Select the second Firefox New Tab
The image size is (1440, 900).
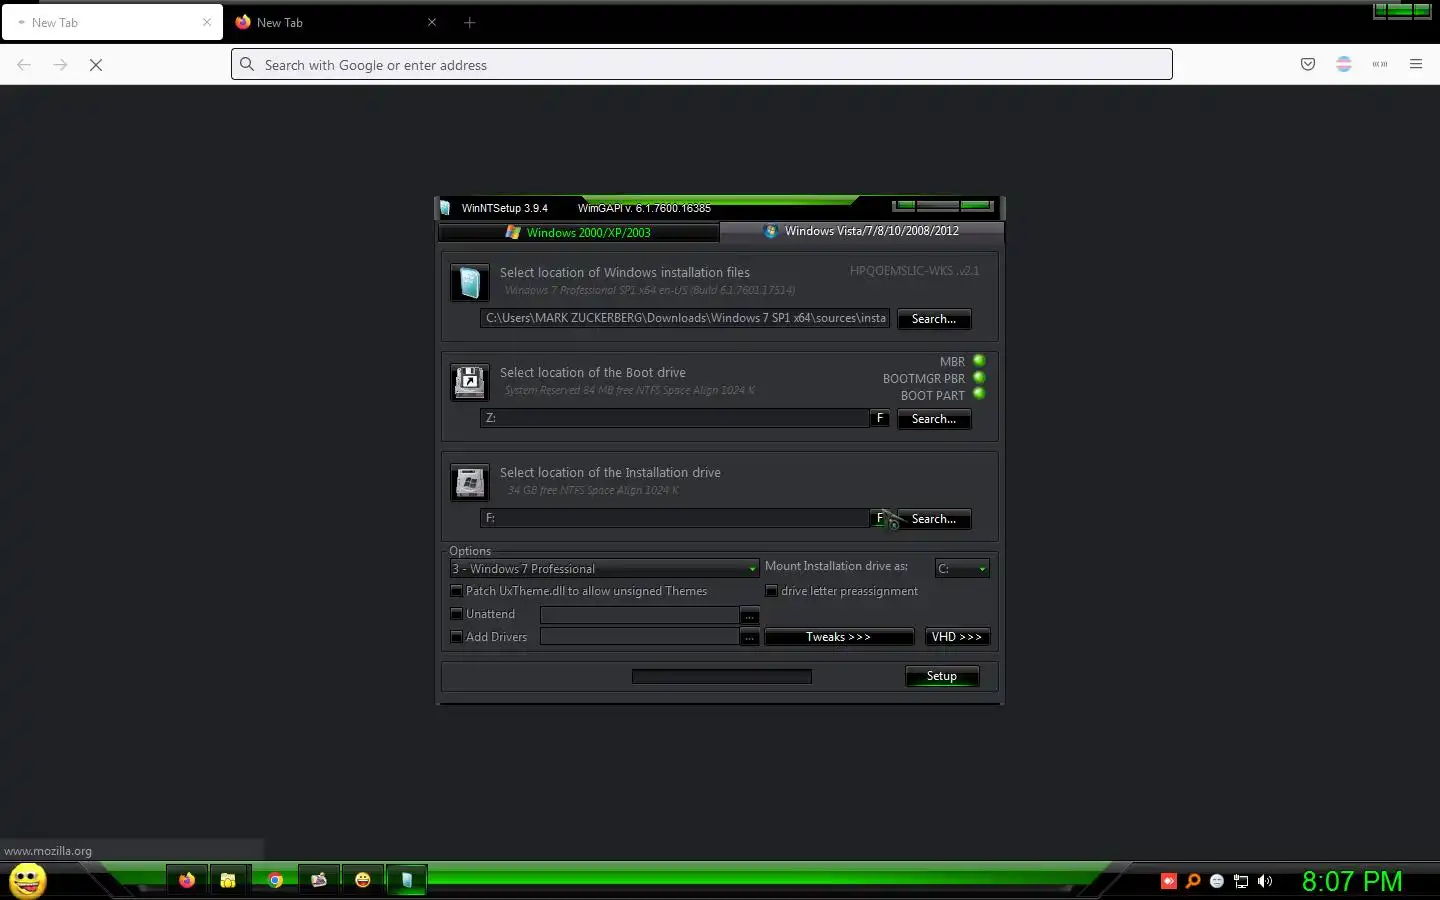point(338,22)
